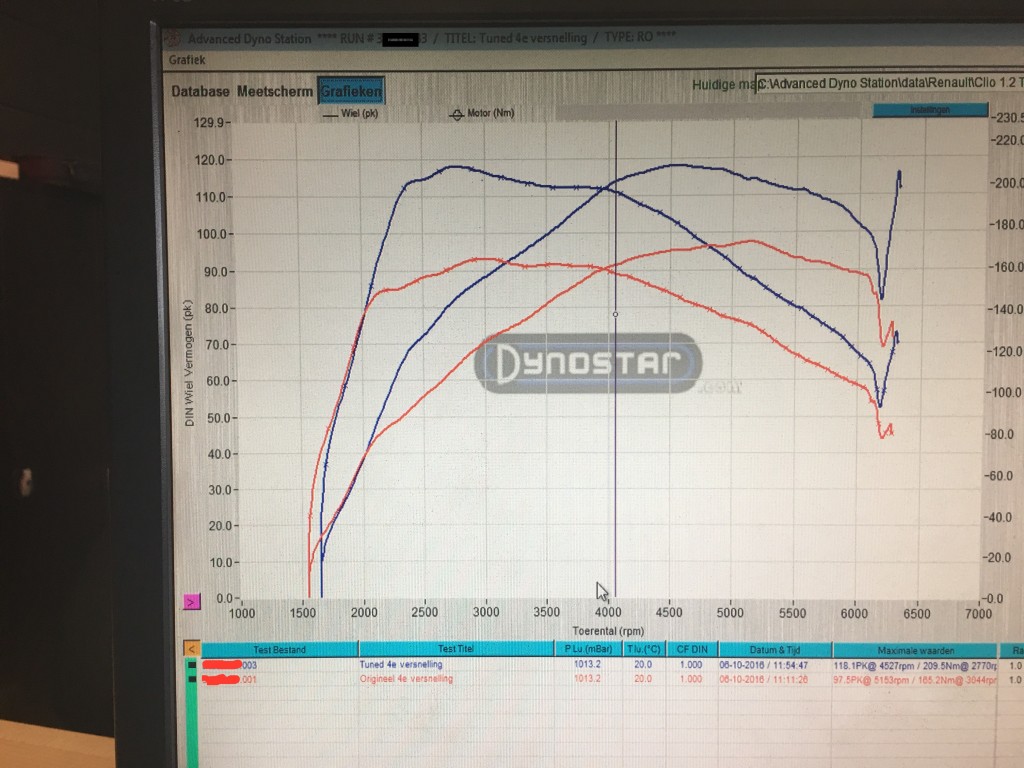This screenshot has height=768, width=1024.
Task: Open the Grafiek menu
Action: click(187, 60)
